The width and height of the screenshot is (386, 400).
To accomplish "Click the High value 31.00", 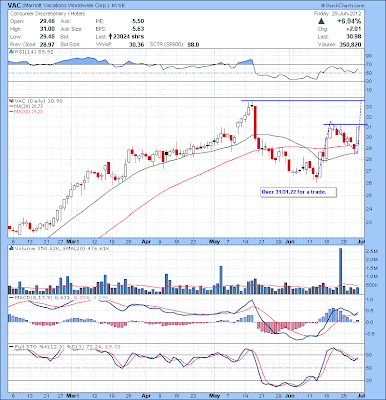I will point(47,29).
